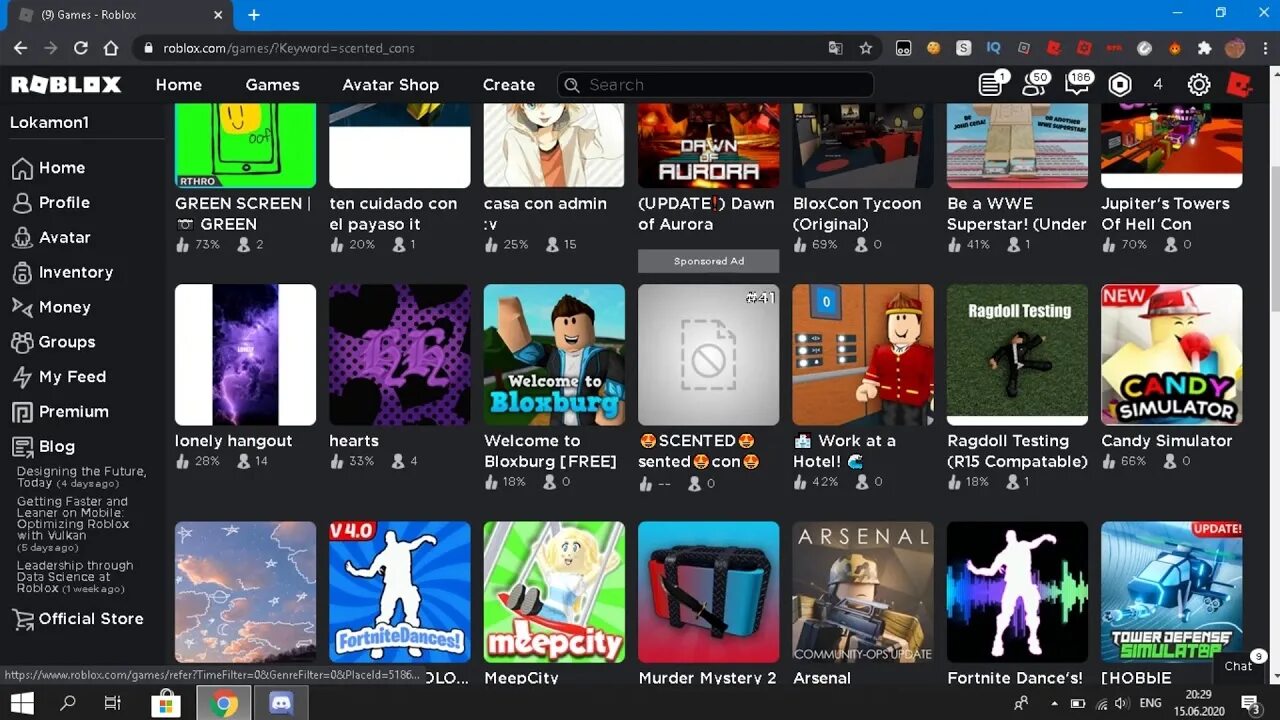Open Microsoft Store from taskbar
The width and height of the screenshot is (1280, 720).
[166, 704]
